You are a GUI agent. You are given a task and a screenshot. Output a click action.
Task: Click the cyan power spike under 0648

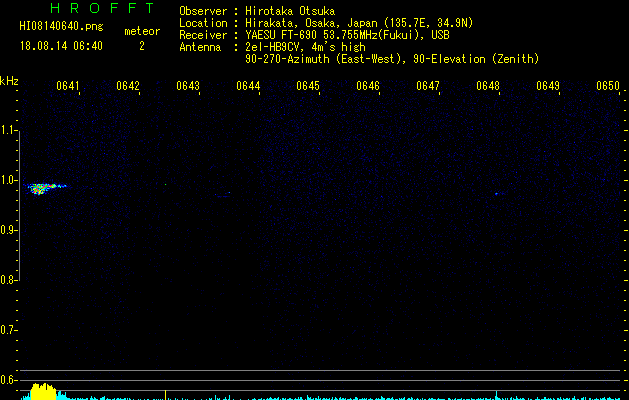tap(497, 395)
